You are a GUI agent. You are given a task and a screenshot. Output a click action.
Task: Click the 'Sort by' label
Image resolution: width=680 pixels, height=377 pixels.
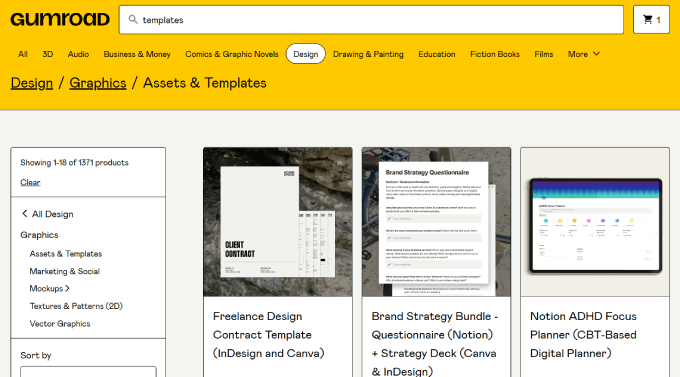pyautogui.click(x=36, y=355)
